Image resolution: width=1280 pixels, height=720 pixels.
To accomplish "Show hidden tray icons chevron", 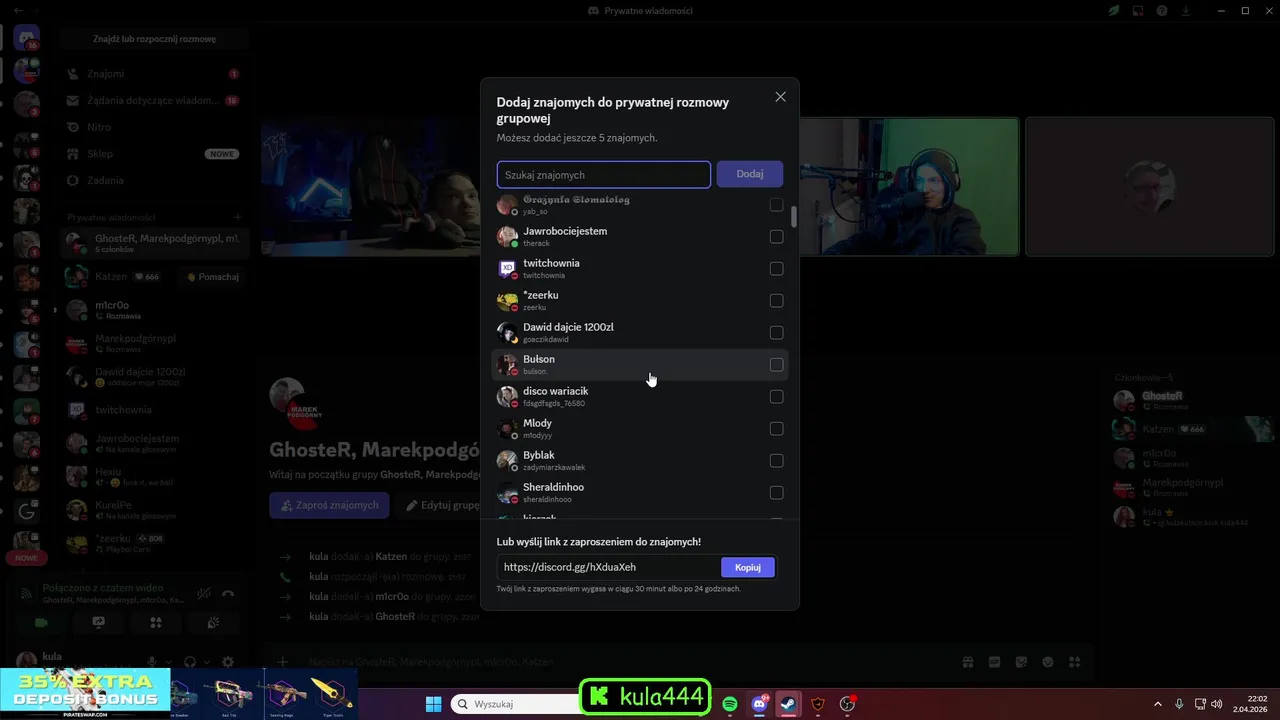I will [1158, 704].
